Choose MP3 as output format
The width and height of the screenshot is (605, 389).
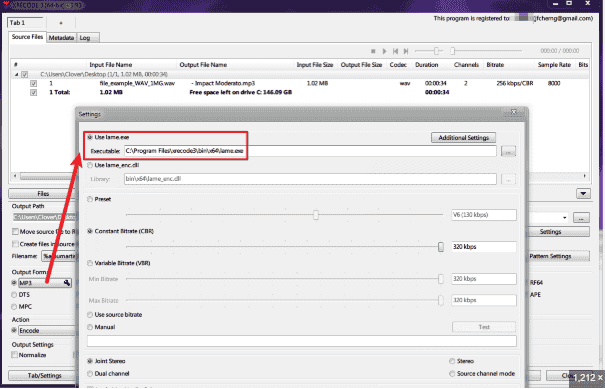click(14, 283)
